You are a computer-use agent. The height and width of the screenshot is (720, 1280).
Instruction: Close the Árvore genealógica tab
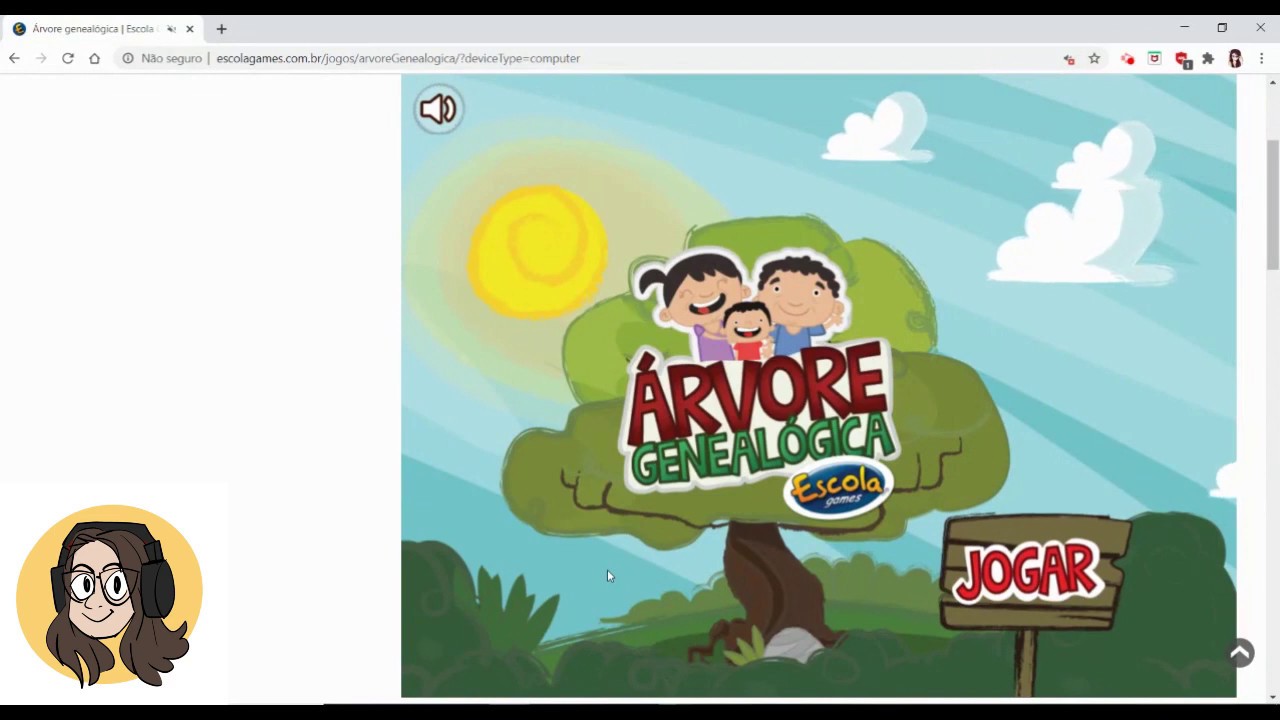[x=190, y=29]
